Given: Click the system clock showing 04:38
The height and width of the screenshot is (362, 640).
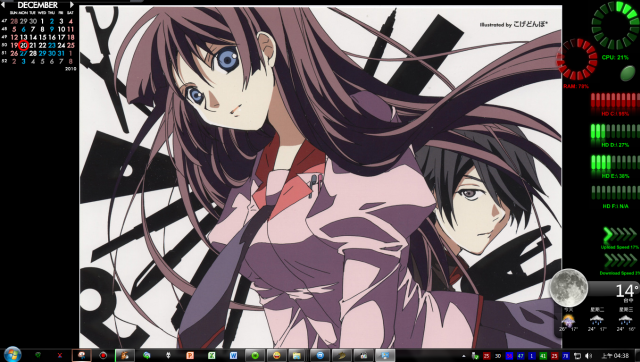Looking at the screenshot, I should [615, 356].
